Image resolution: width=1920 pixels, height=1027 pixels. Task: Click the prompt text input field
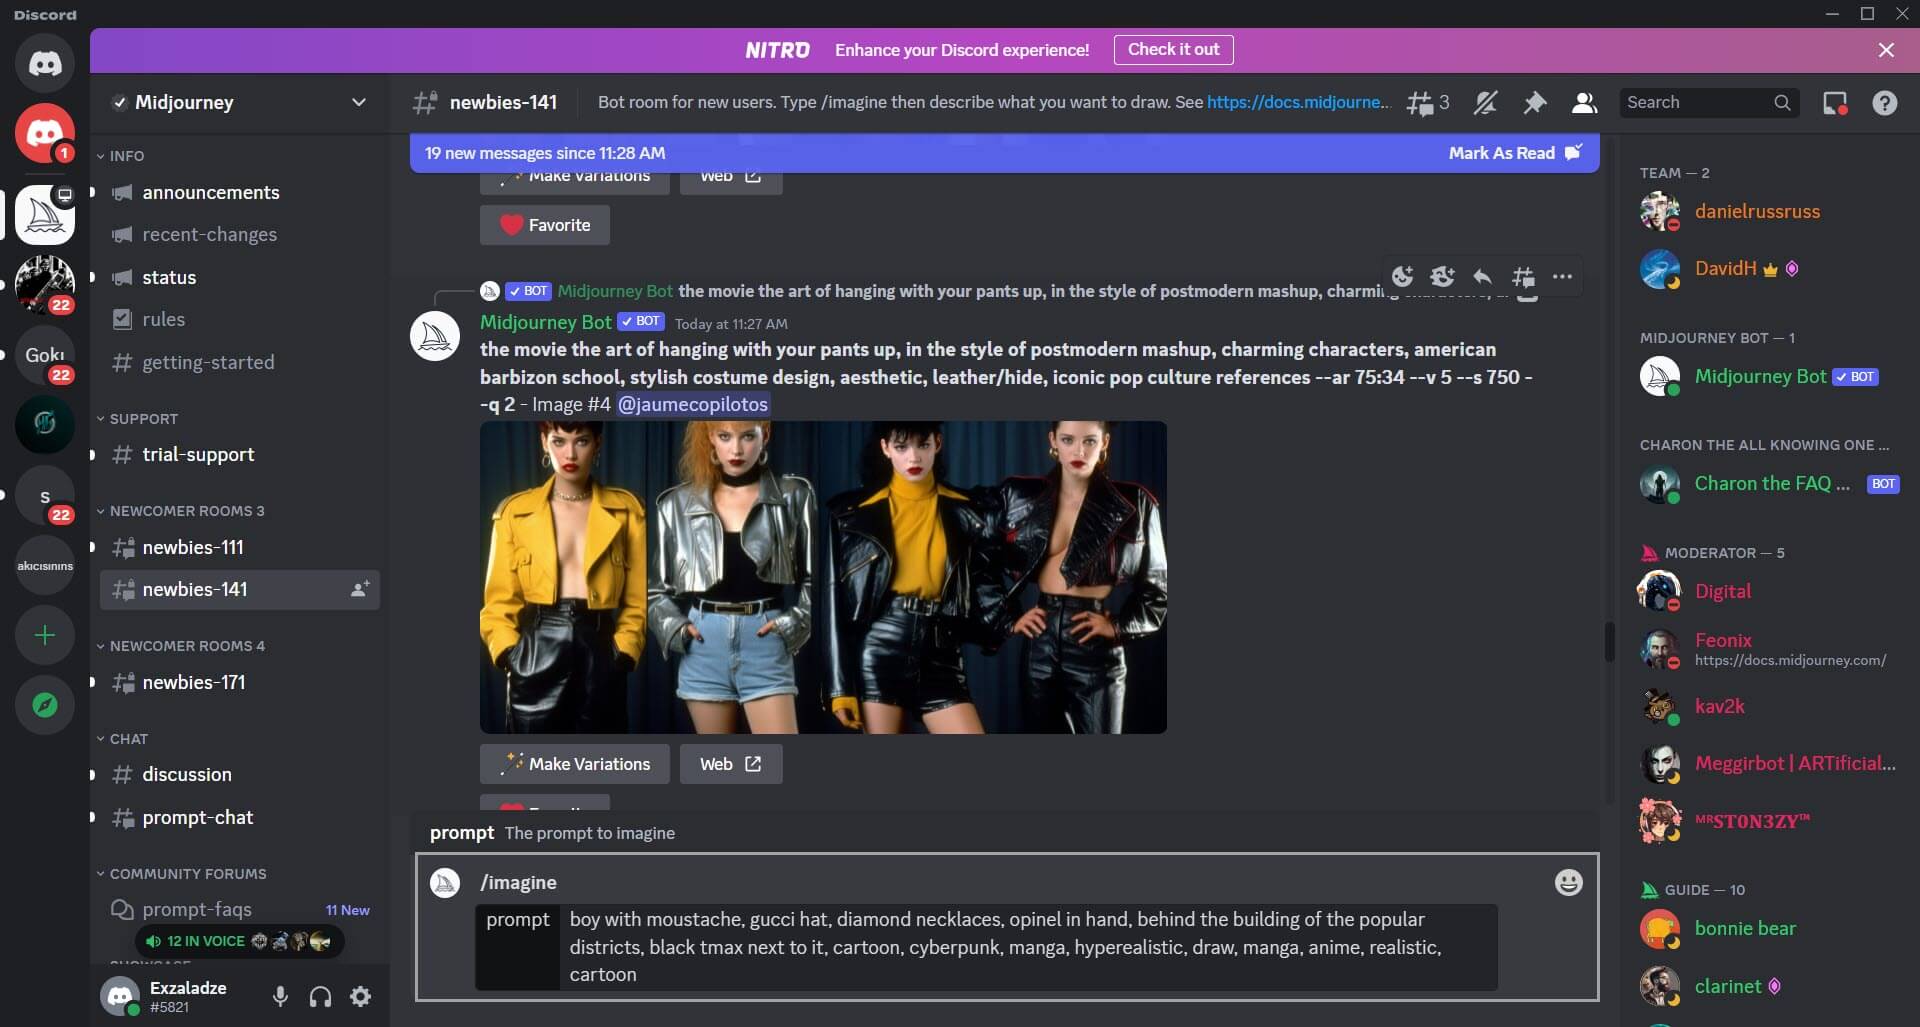(1029, 947)
